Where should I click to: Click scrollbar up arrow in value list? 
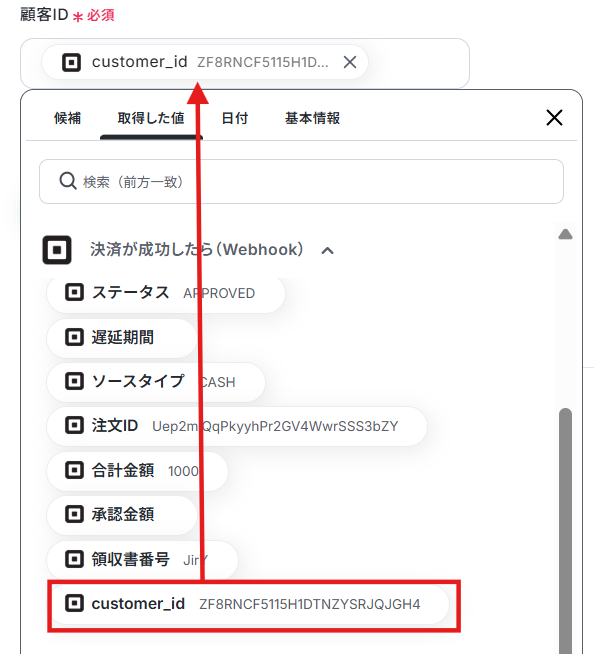coord(565,234)
